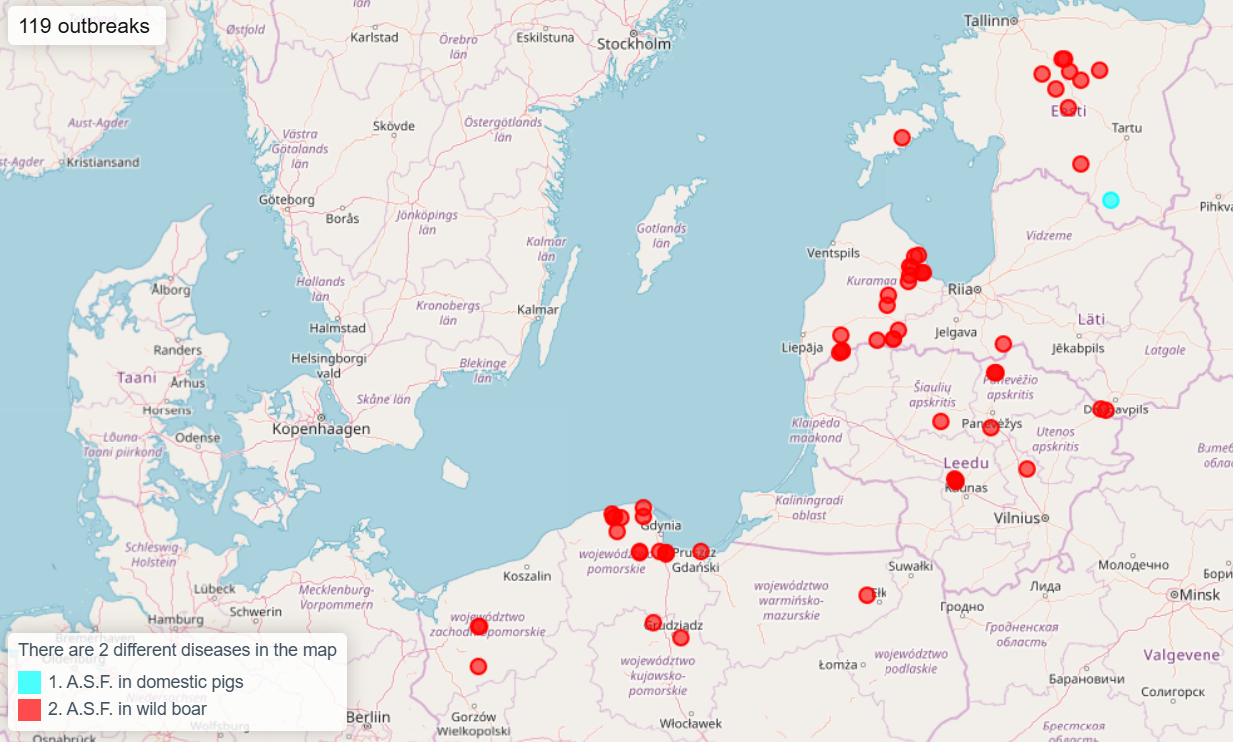Click the marker just above Grudziądz
The height and width of the screenshot is (742, 1233).
coord(653,622)
